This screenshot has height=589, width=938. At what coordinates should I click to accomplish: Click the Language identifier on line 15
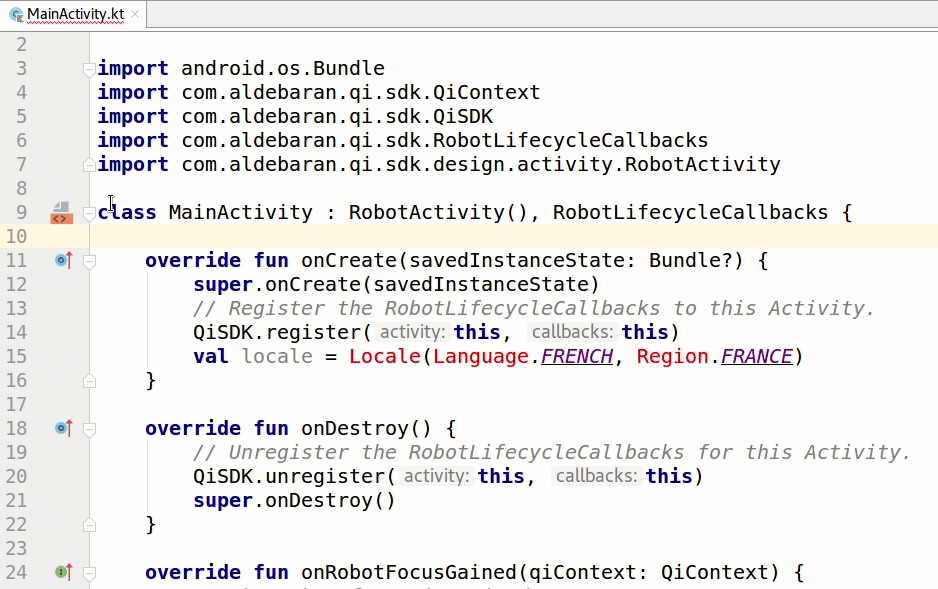(481, 356)
